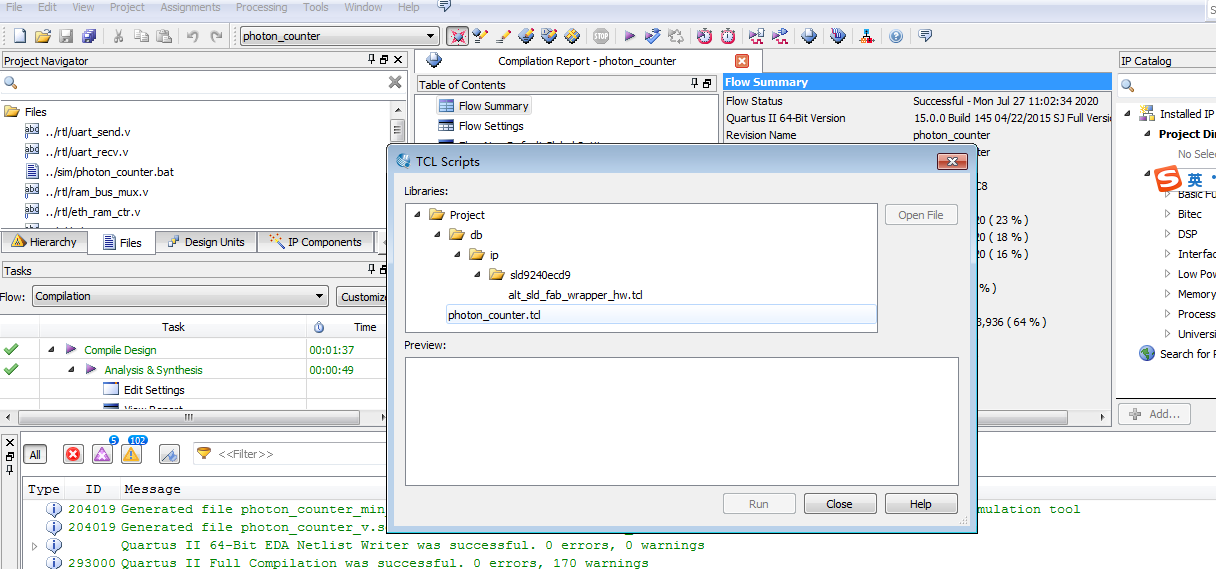Open the Processing menu

pos(261,7)
